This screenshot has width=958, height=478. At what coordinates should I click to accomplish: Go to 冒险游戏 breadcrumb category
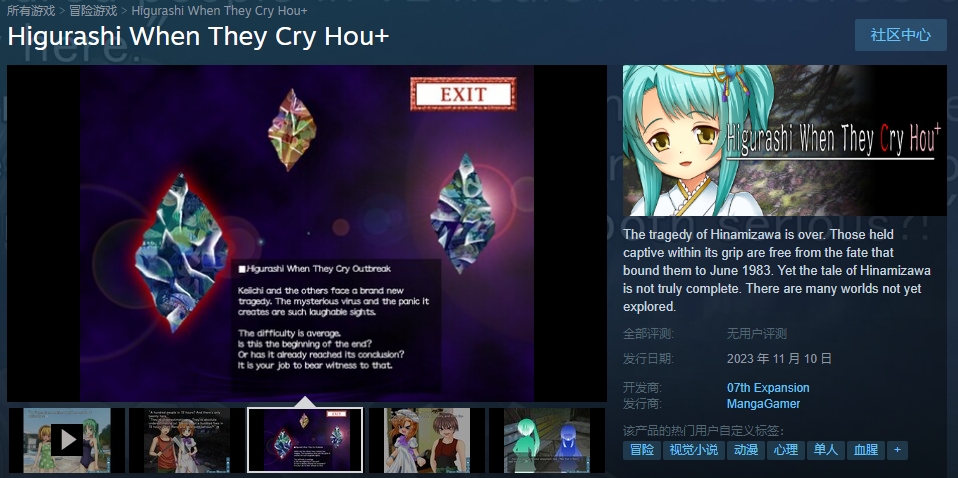click(93, 10)
